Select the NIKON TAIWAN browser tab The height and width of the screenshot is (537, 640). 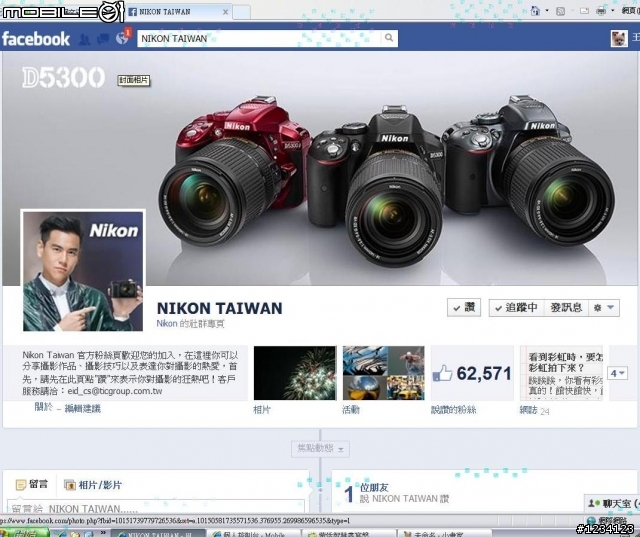178,12
